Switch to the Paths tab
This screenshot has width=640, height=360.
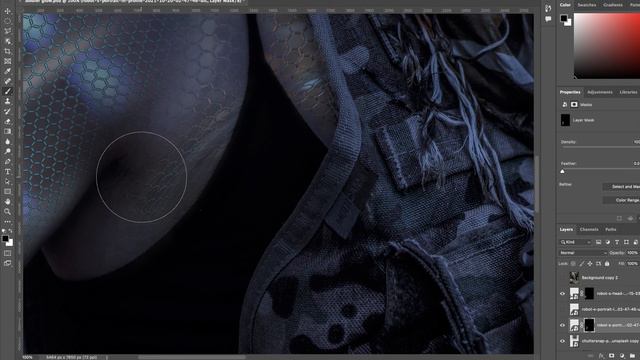pyautogui.click(x=611, y=229)
